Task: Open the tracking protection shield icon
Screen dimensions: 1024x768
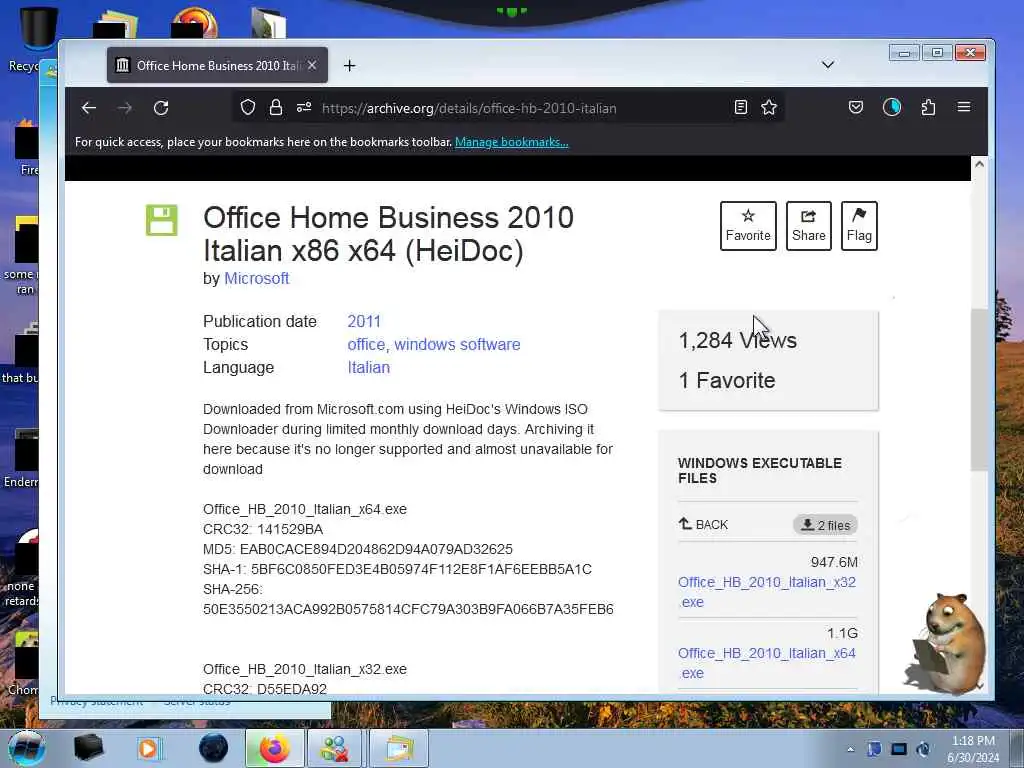Action: point(248,107)
